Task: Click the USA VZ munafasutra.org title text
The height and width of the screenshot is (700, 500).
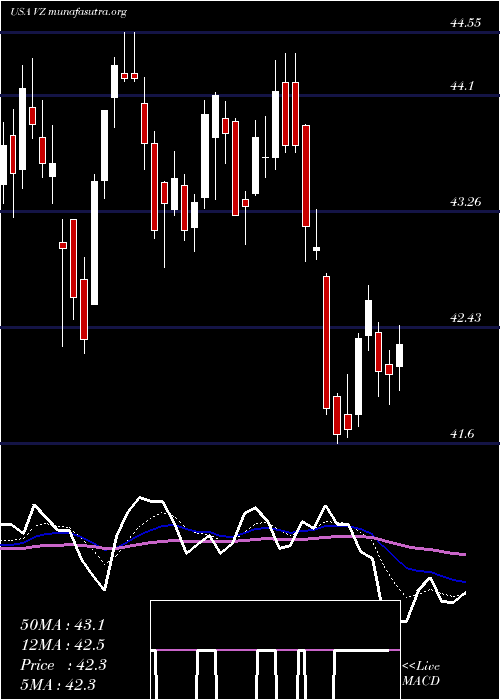Action: (x=68, y=12)
